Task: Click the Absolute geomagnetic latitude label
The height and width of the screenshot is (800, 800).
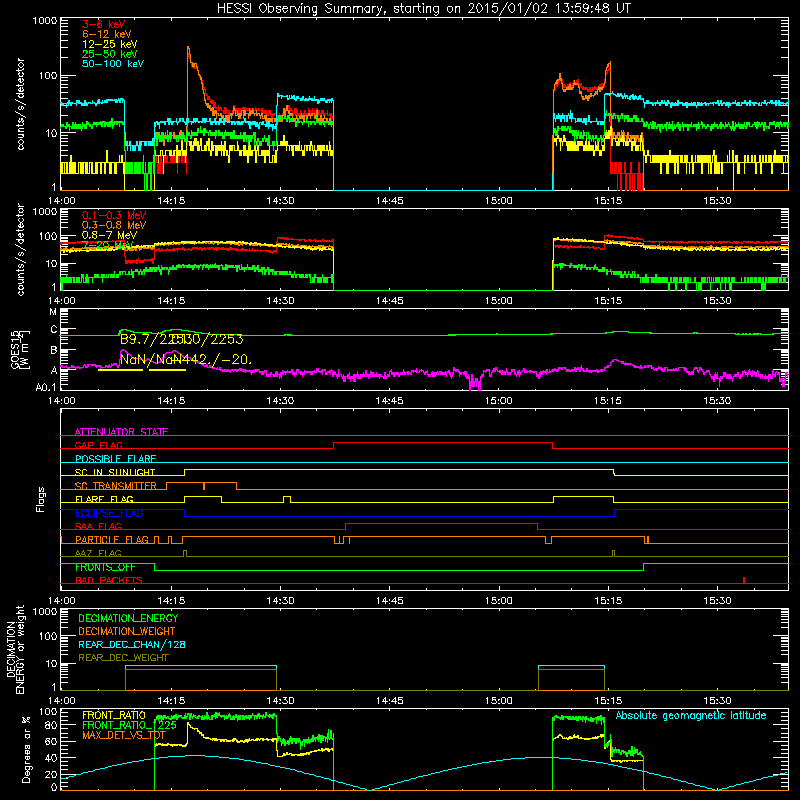Action: click(691, 715)
